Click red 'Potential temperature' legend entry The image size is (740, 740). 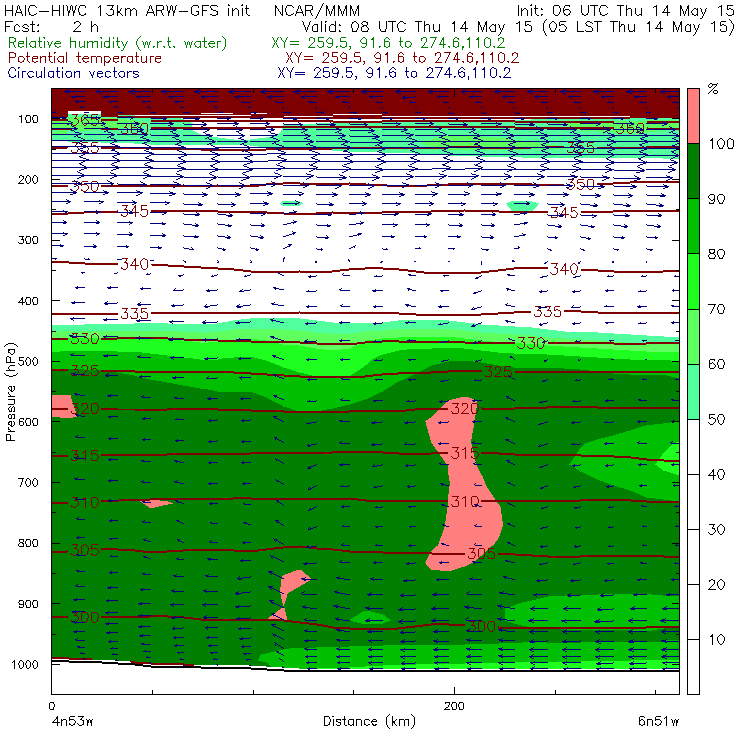[x=85, y=58]
